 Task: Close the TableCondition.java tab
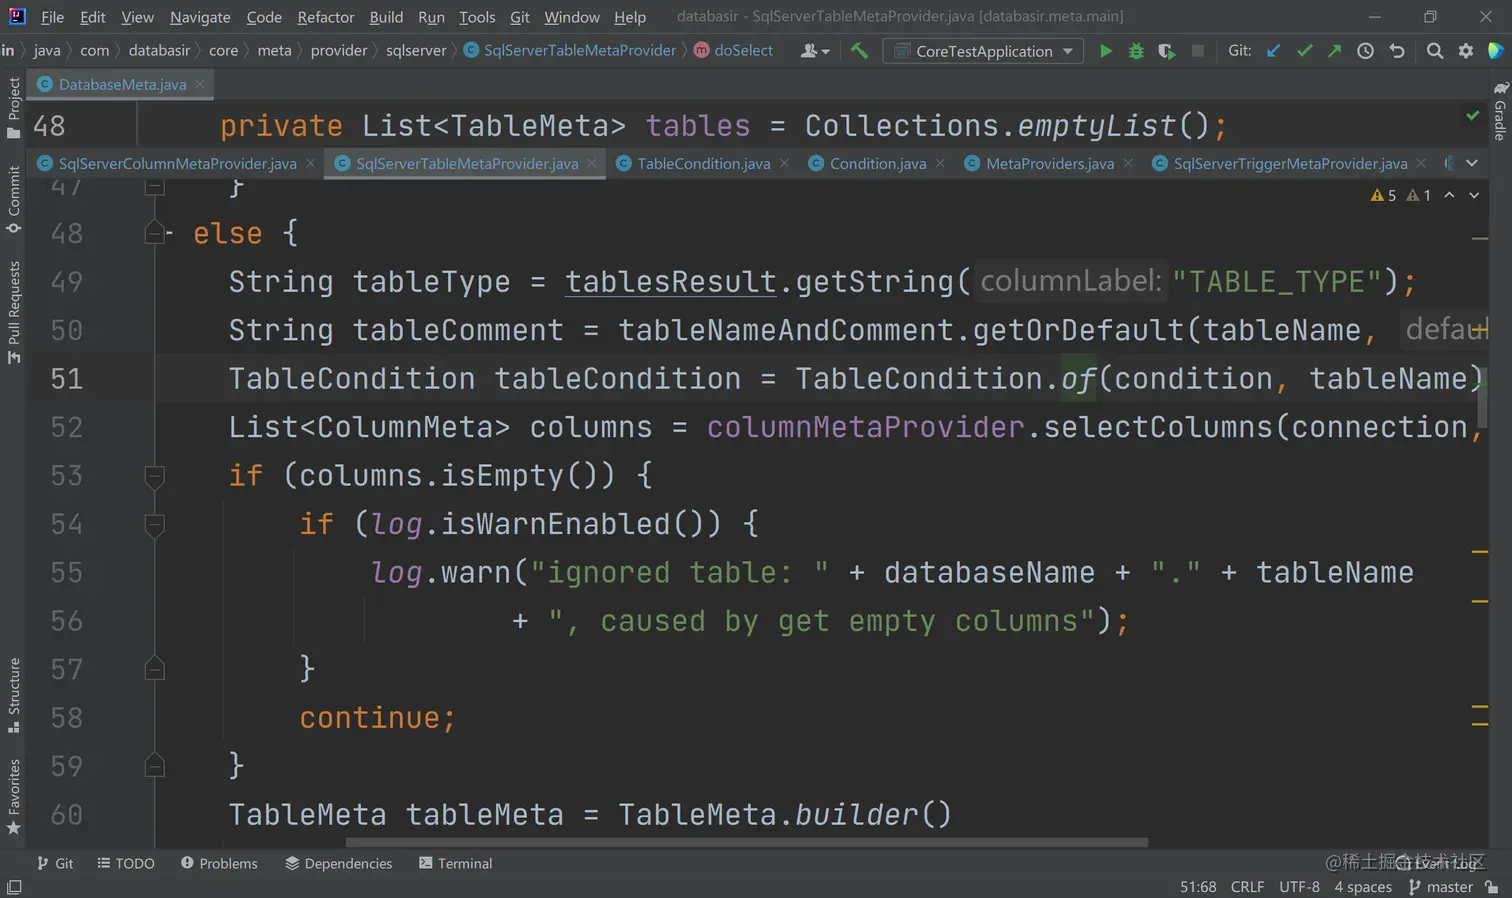(x=784, y=163)
